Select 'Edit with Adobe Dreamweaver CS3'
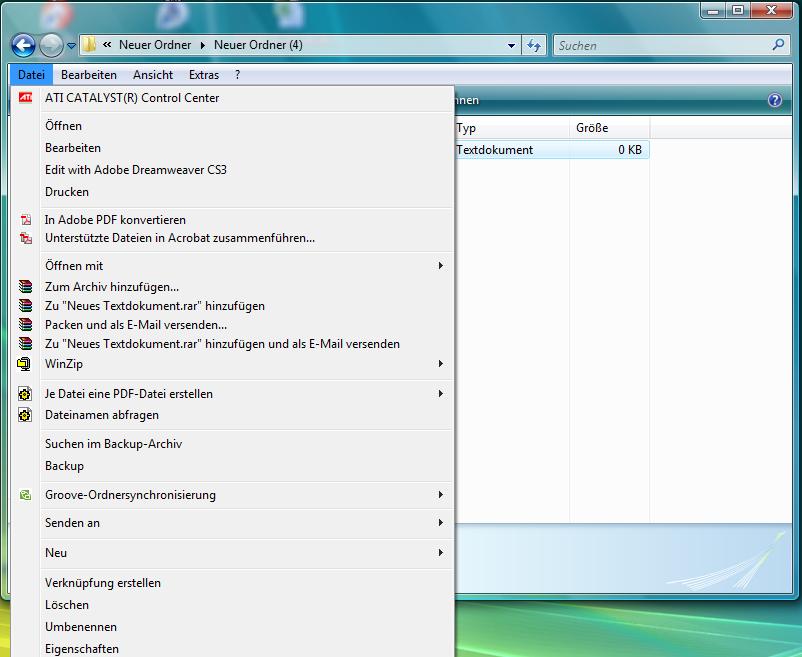802x657 pixels. click(135, 170)
